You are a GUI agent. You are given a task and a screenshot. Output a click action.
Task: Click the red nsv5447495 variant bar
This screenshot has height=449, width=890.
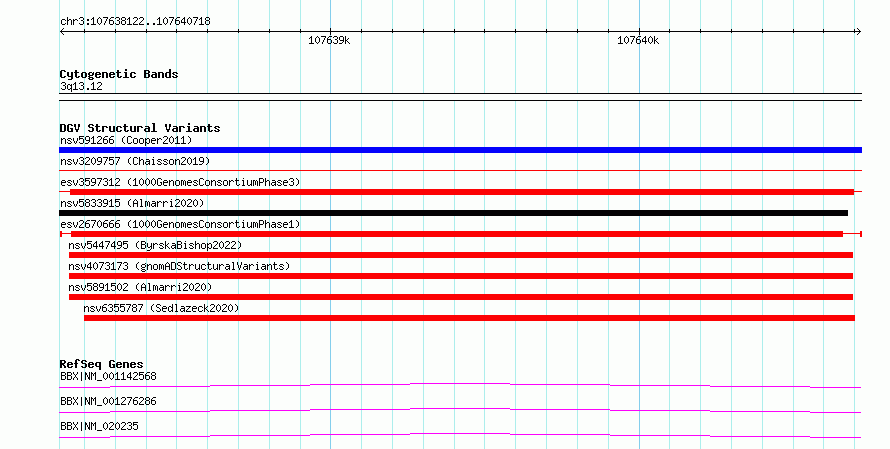click(461, 255)
